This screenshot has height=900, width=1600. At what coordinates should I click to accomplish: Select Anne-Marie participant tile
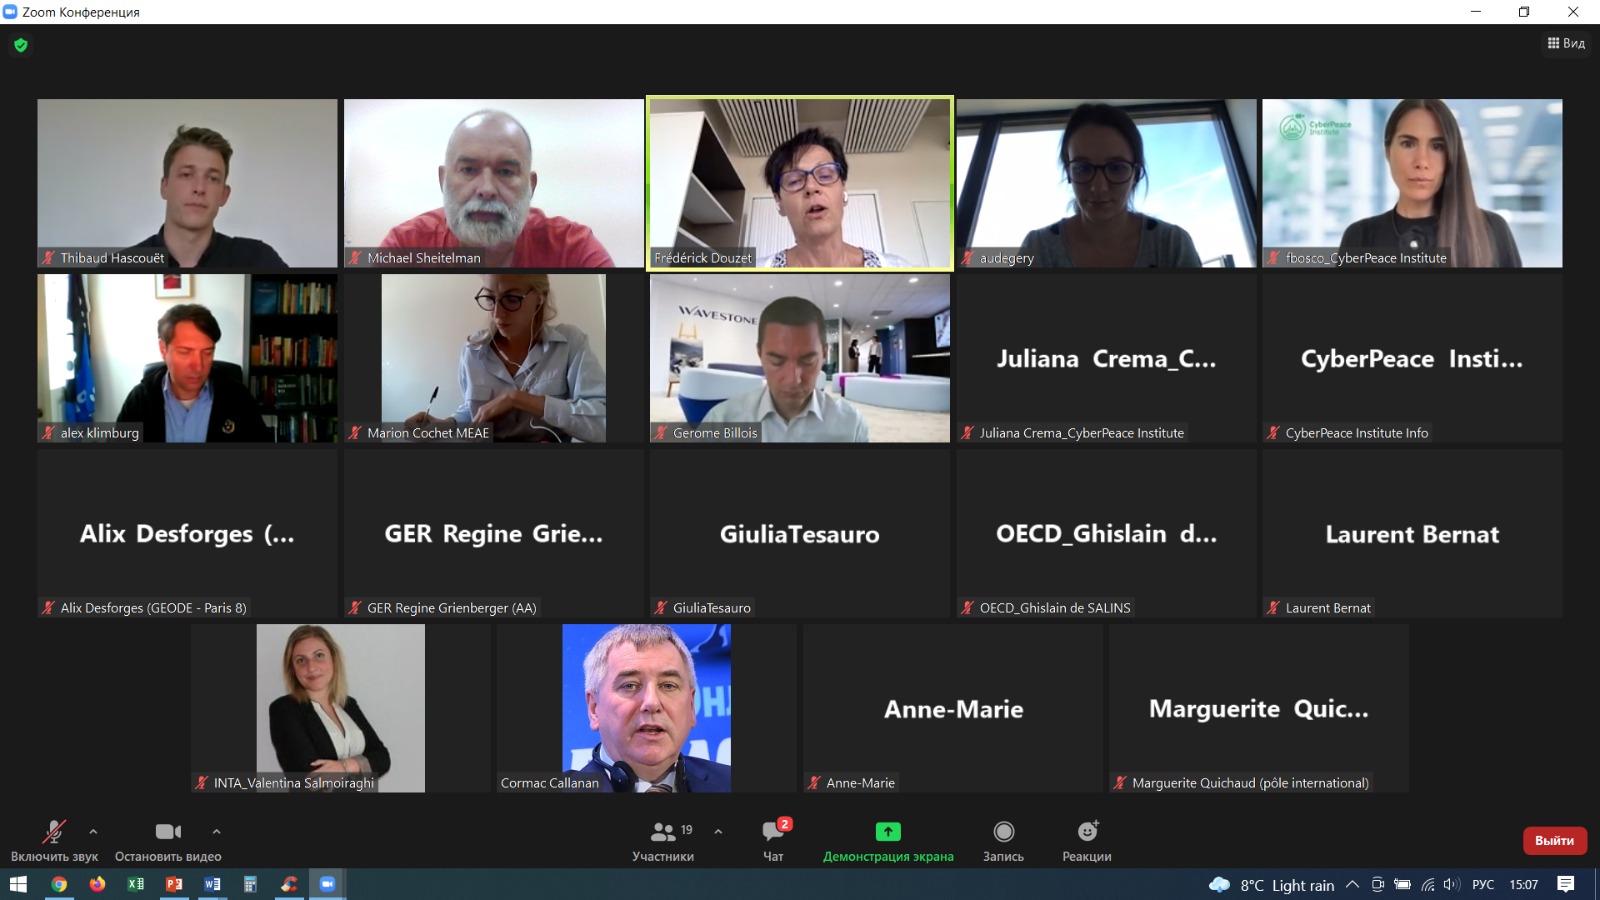[953, 708]
